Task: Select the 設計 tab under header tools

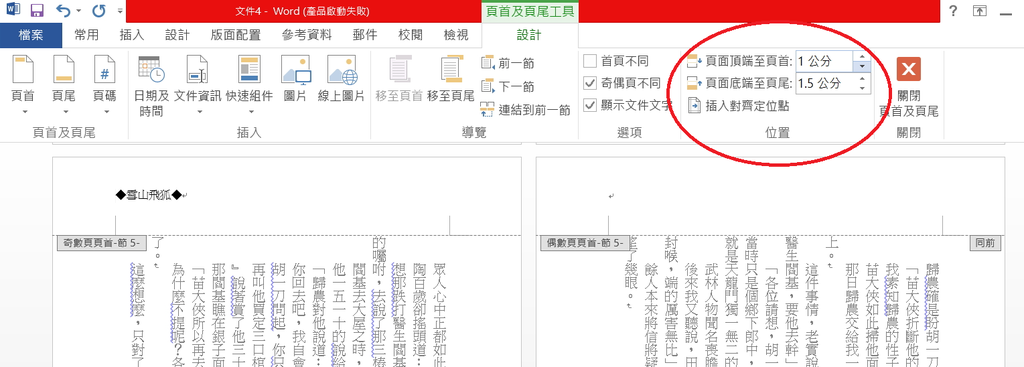Action: click(x=530, y=35)
